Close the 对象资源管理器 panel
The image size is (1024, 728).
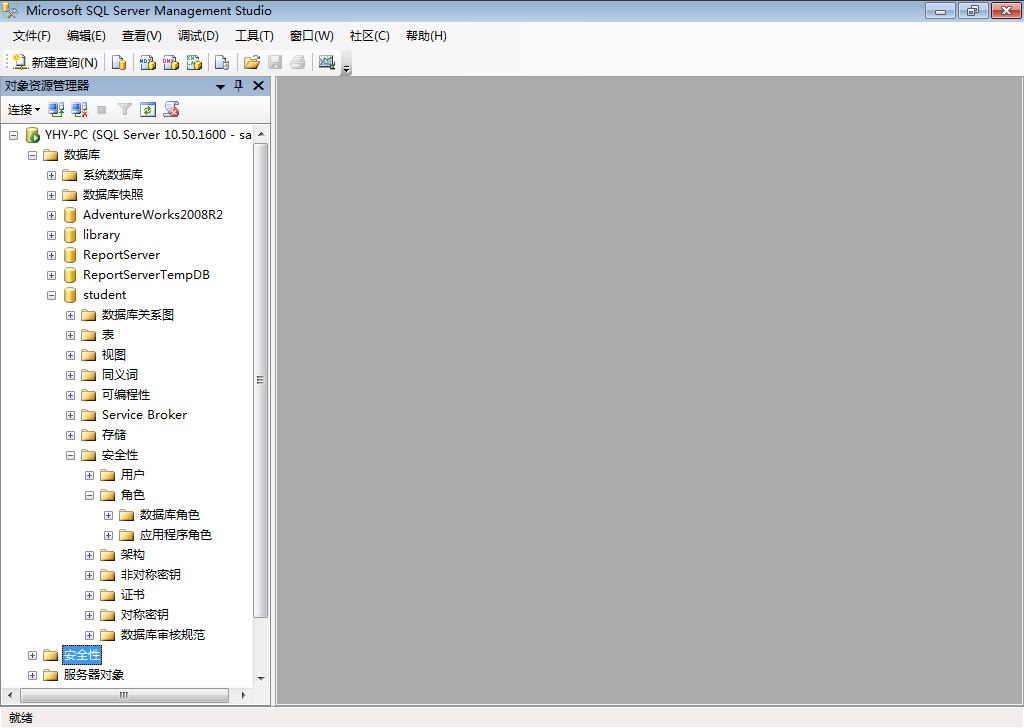259,86
